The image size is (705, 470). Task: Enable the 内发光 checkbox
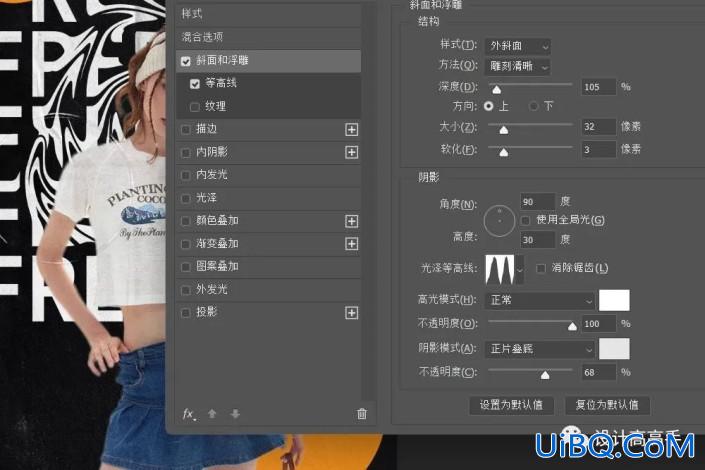click(185, 175)
